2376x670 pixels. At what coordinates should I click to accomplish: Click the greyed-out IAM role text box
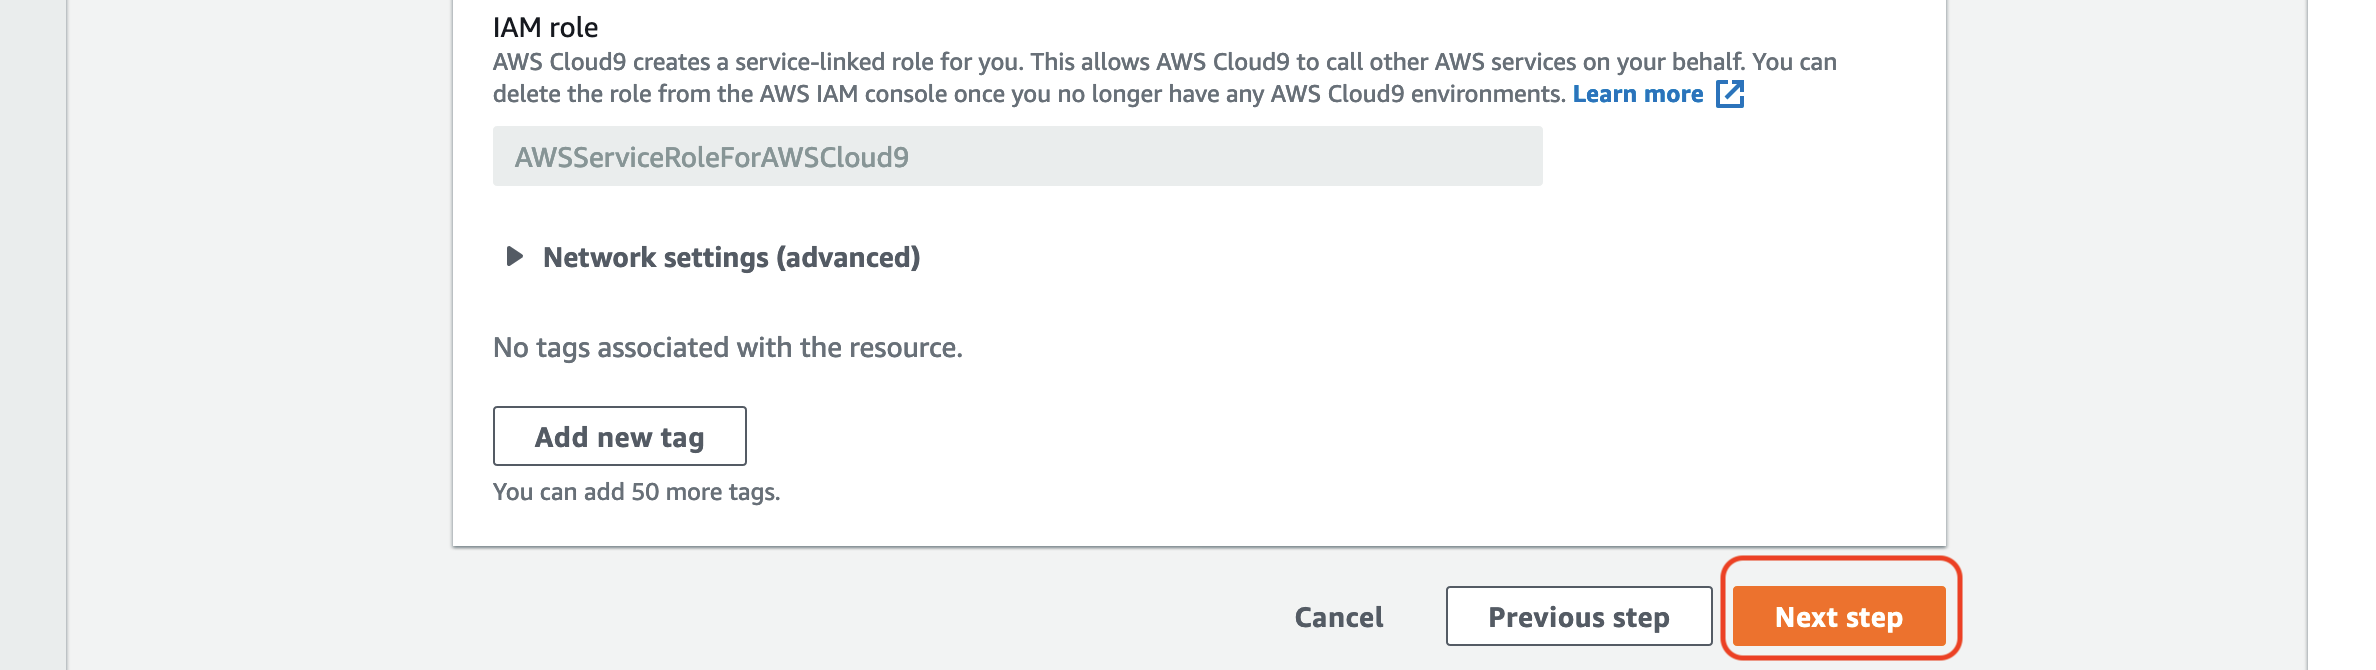pos(1017,156)
